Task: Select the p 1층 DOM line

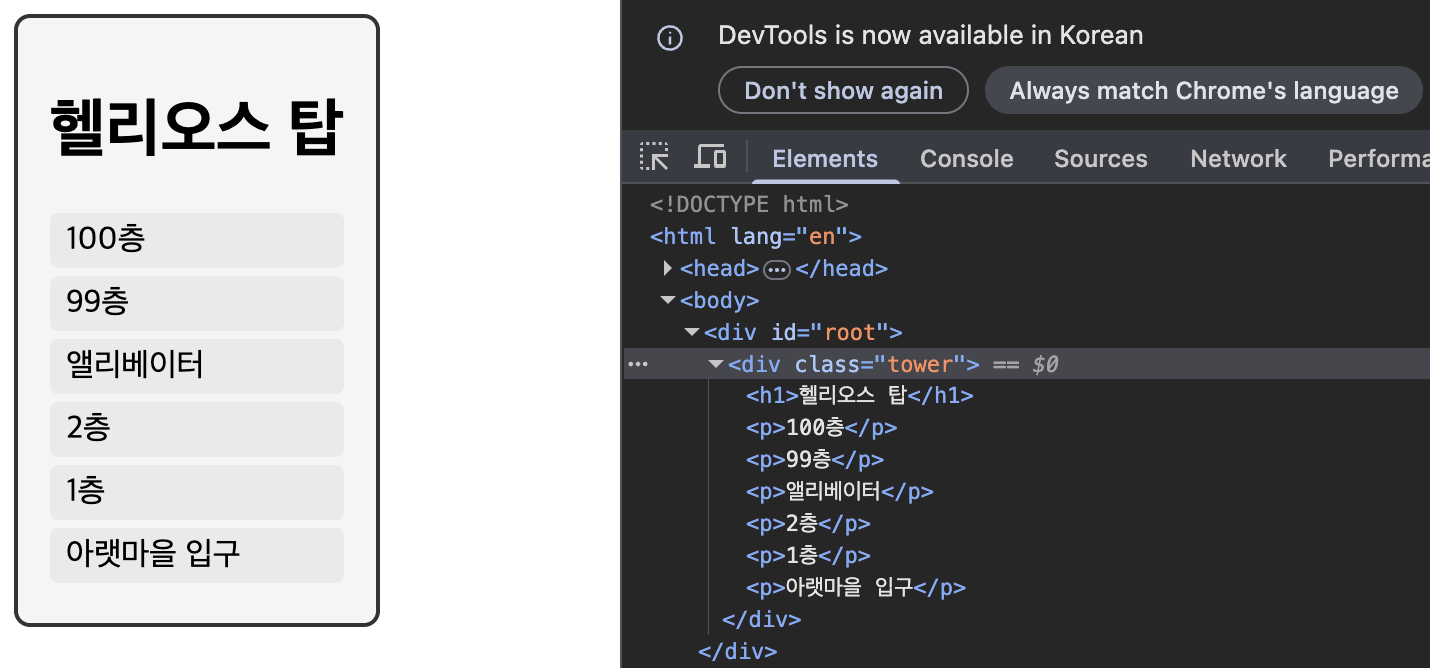Action: pos(808,556)
